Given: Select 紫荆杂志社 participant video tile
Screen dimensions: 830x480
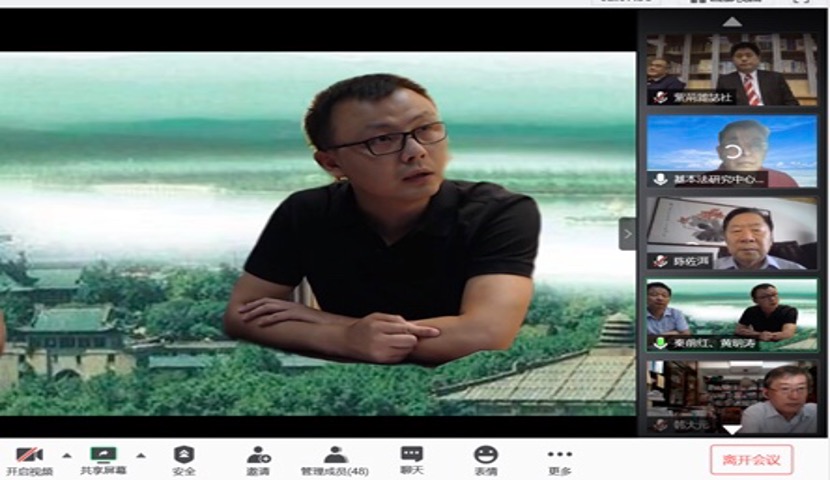Looking at the screenshot, I should tap(731, 68).
